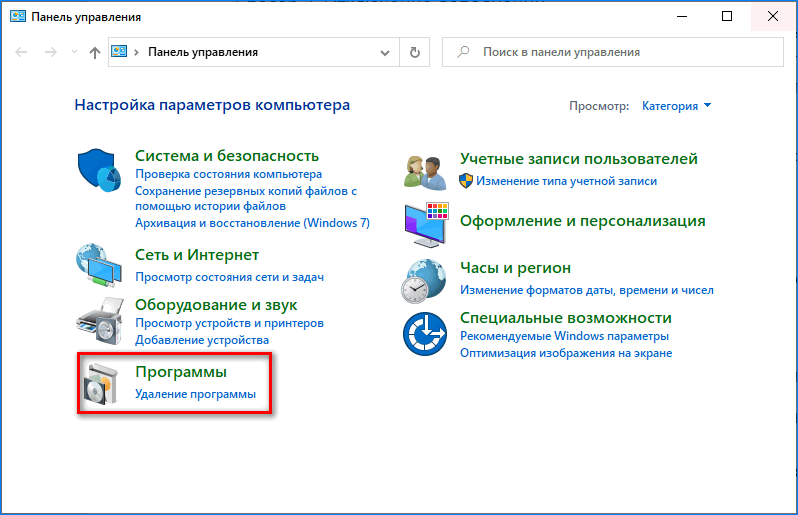Click Изменение типа учетной записи link
The width and height of the screenshot is (798, 515).
[x=566, y=181]
